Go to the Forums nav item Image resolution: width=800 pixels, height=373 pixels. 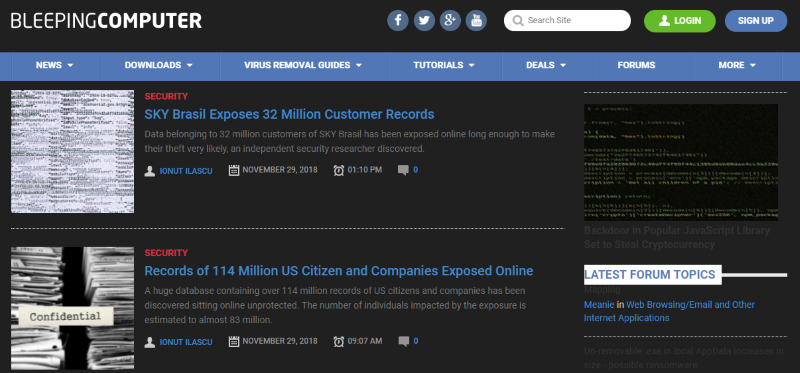pyautogui.click(x=636, y=65)
